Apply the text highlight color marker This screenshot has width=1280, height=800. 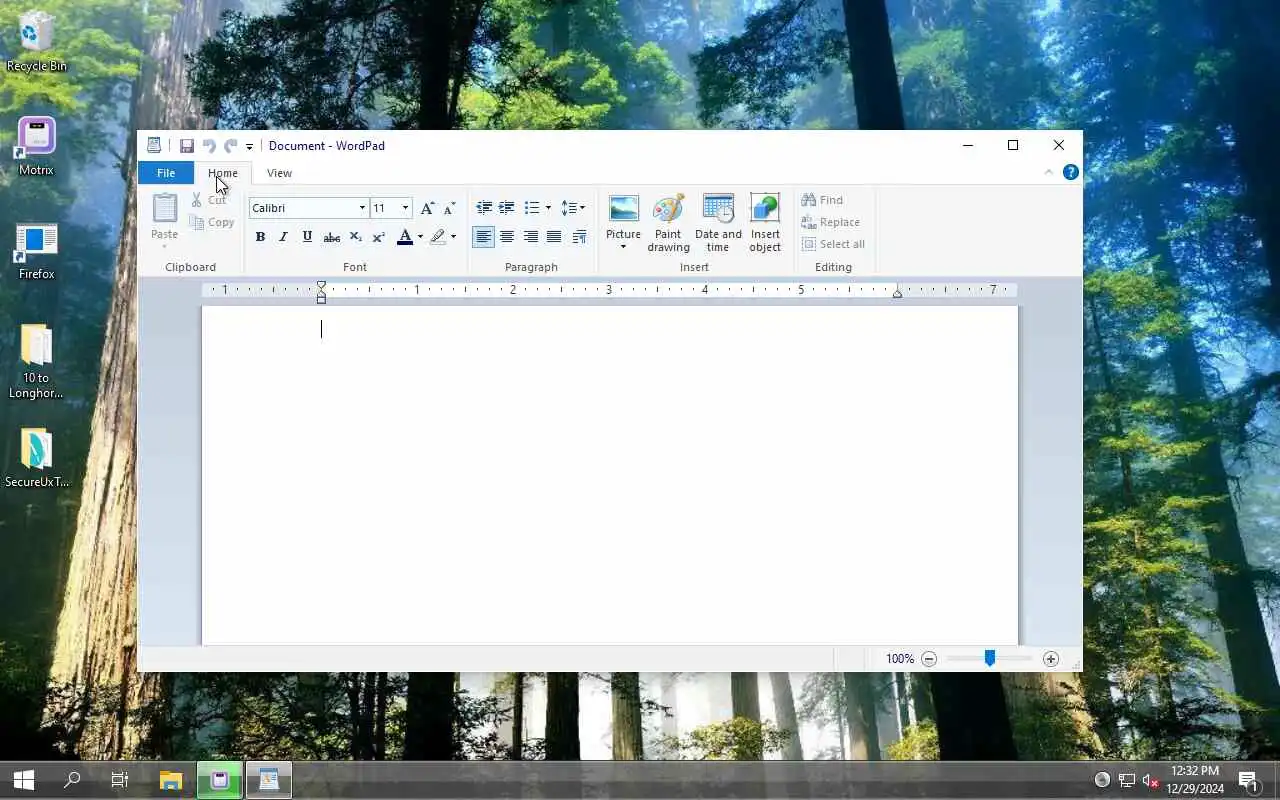(x=437, y=237)
